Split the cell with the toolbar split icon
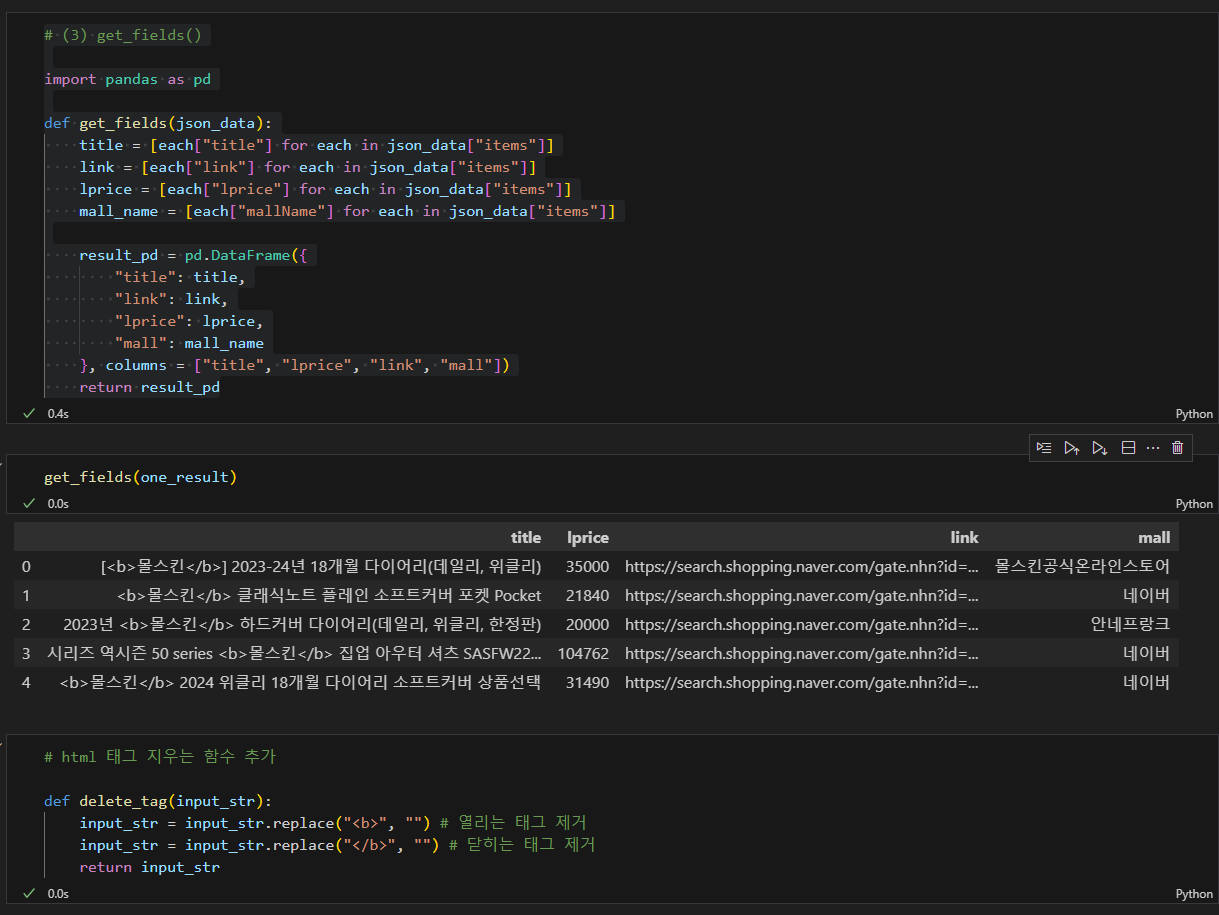Image resolution: width=1219 pixels, height=915 pixels. pyautogui.click(x=1128, y=448)
